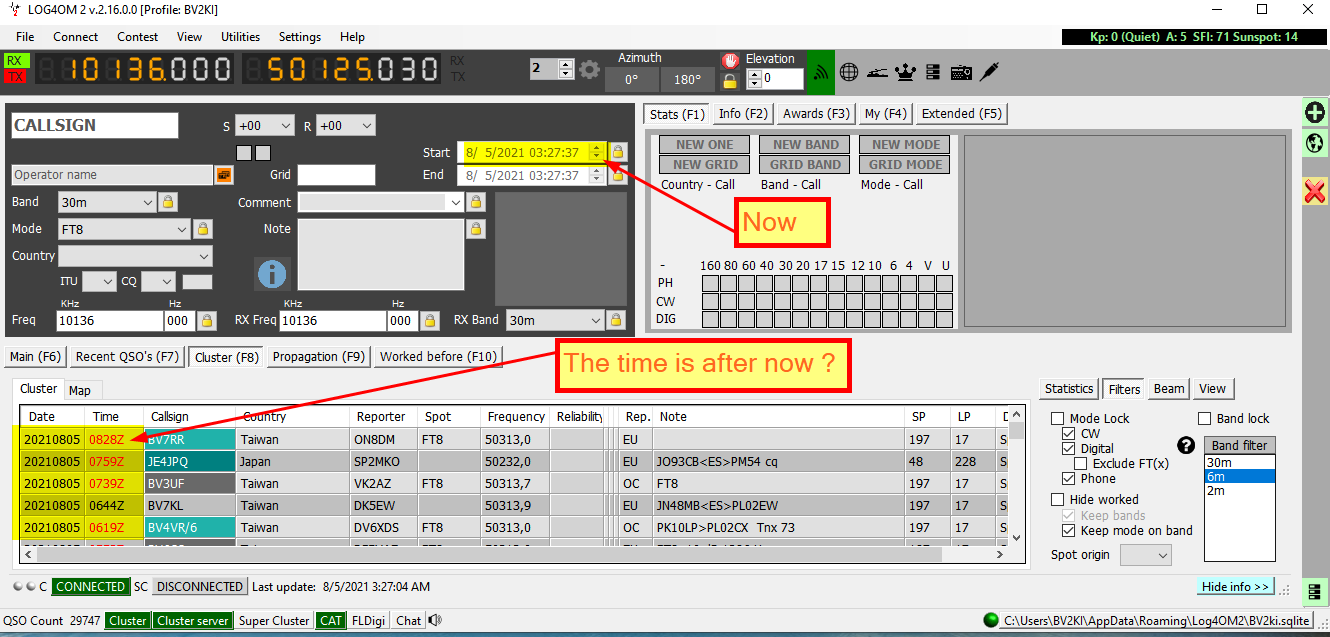
Task: Click the red X clear icon
Action: pyautogui.click(x=1315, y=191)
